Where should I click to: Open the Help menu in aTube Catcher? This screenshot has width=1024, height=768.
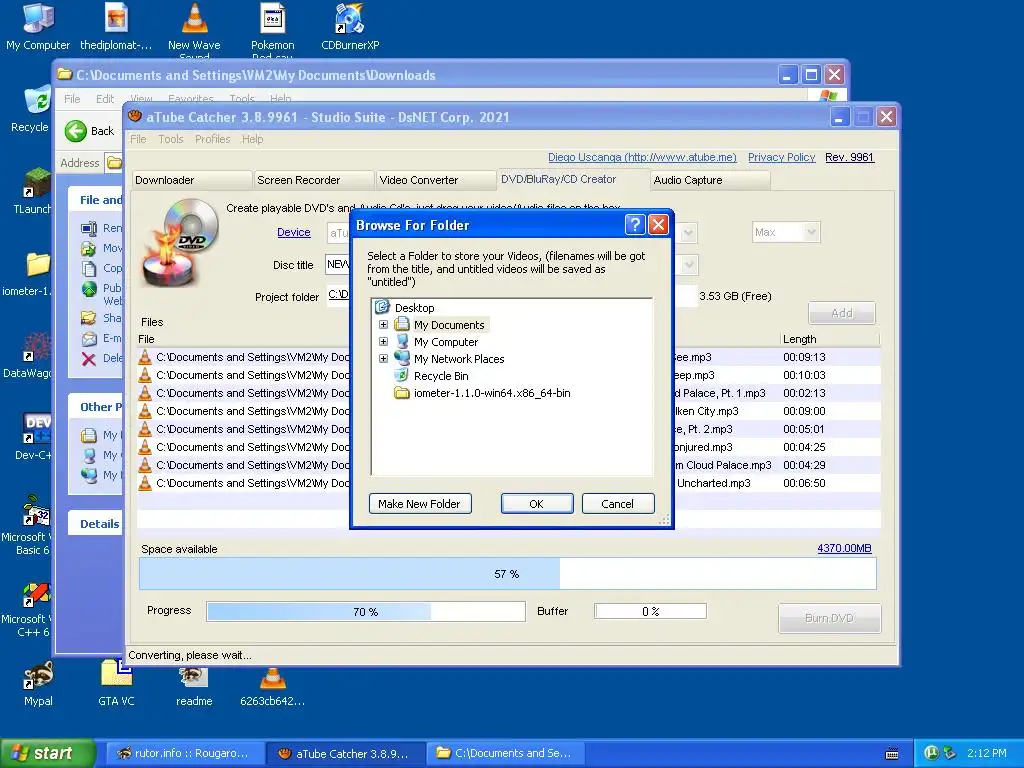tap(252, 139)
